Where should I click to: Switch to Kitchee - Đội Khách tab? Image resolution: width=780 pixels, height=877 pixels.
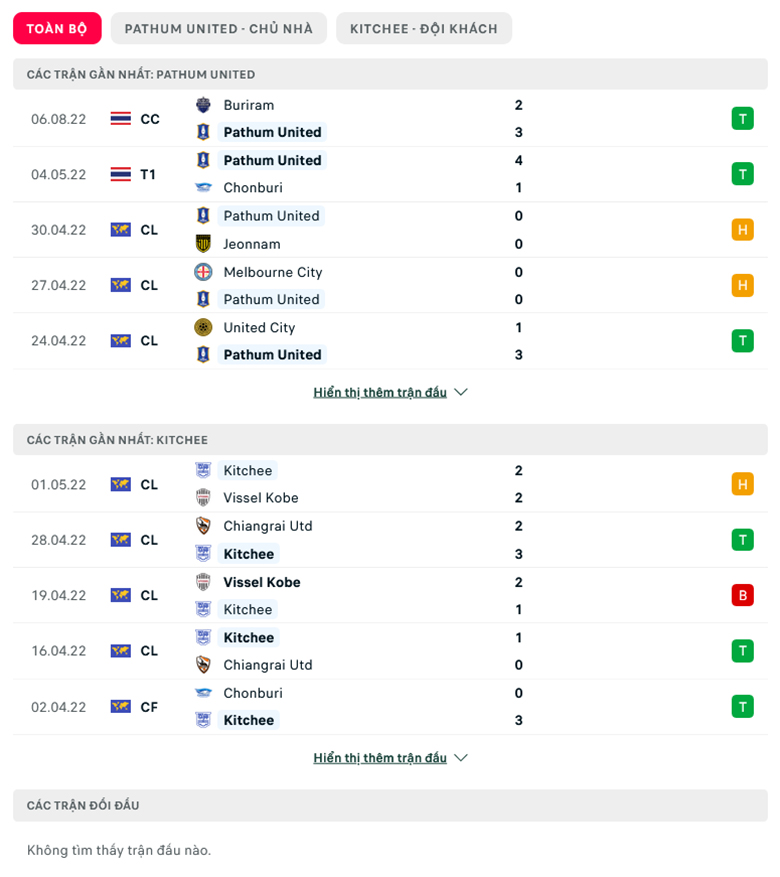tap(424, 29)
